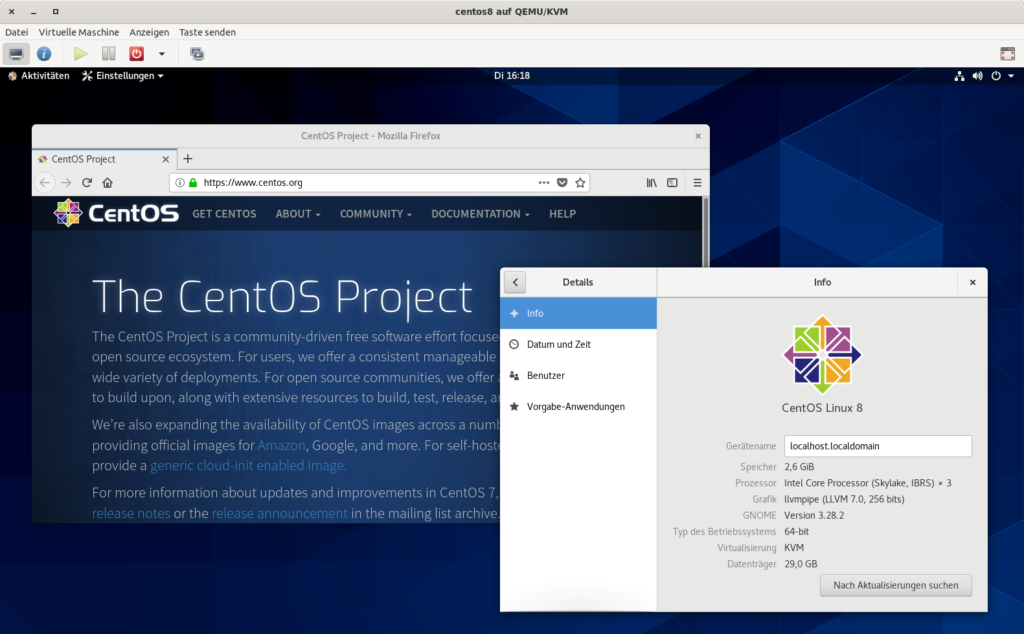This screenshot has width=1024, height=634.
Task: Open the snapshots manager icon
Action: [197, 54]
